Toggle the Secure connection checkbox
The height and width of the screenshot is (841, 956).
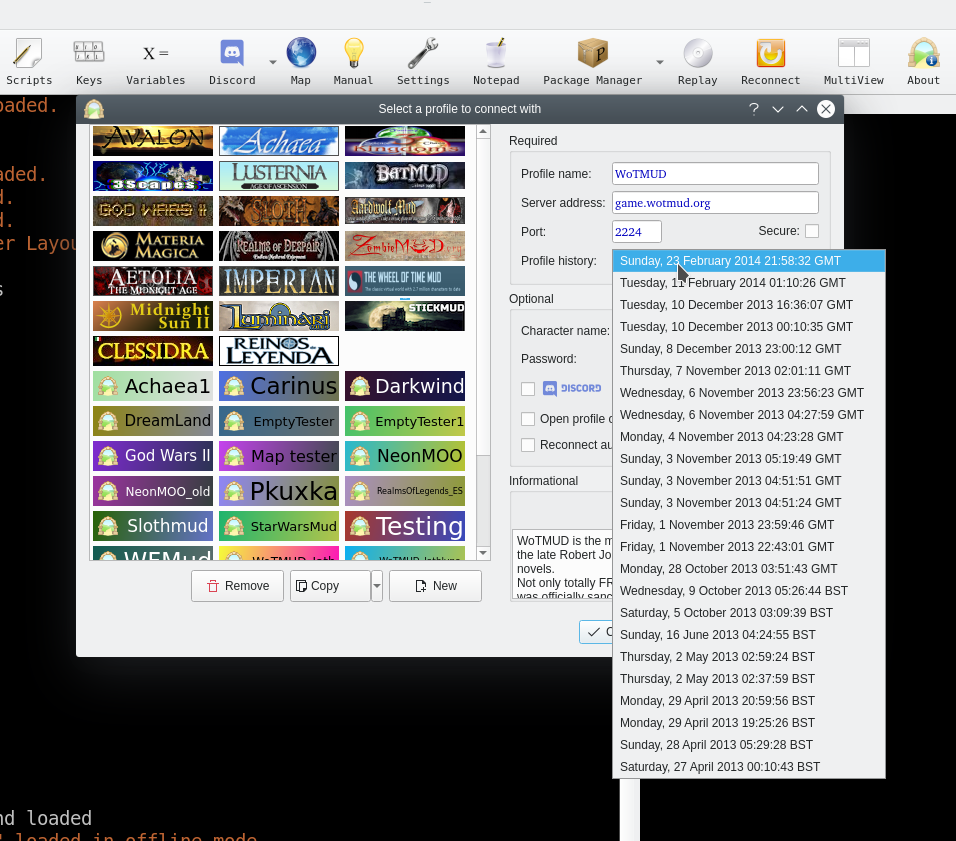(x=812, y=231)
